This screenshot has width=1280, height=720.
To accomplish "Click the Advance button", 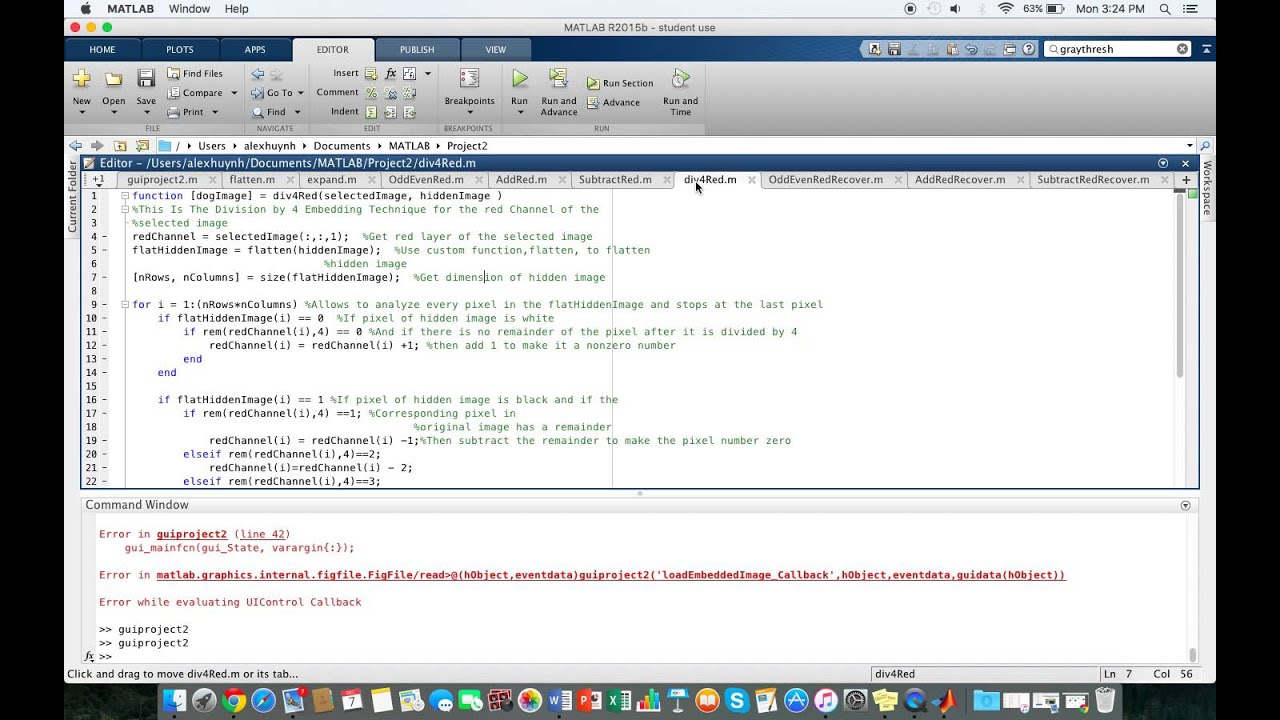I will point(613,102).
